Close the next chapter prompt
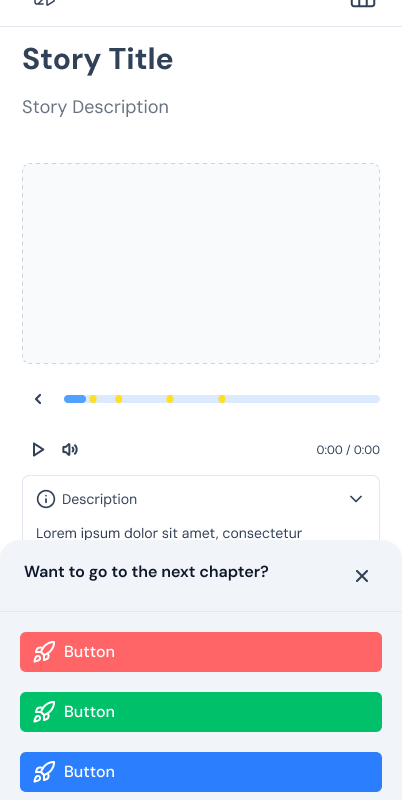 pos(362,576)
